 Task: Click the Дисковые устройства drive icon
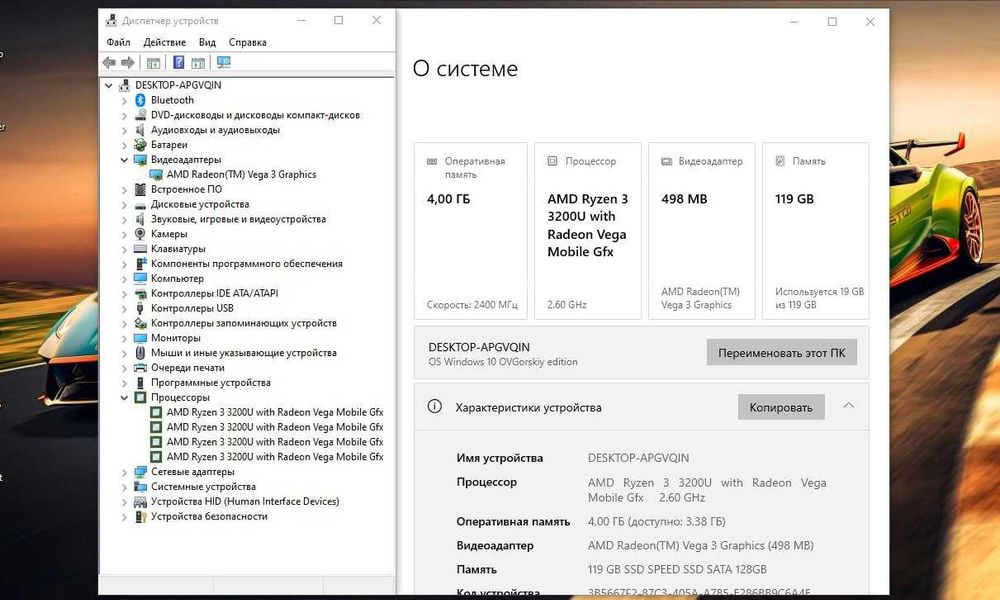click(140, 205)
